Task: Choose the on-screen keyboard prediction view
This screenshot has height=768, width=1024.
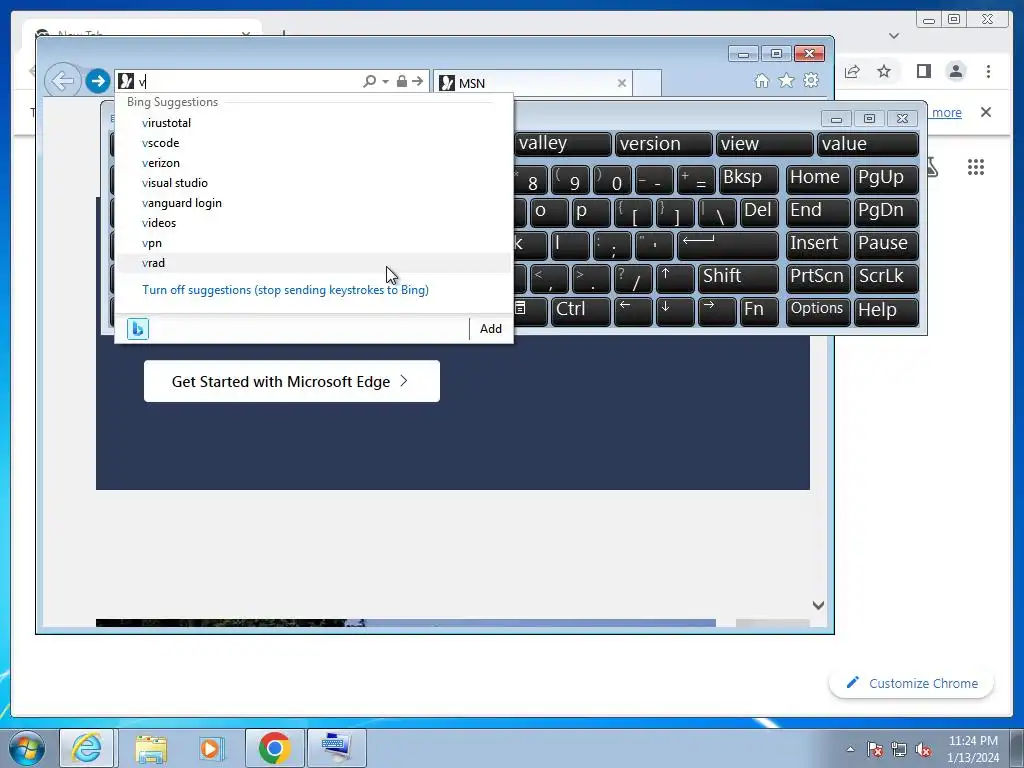Action: click(x=765, y=144)
